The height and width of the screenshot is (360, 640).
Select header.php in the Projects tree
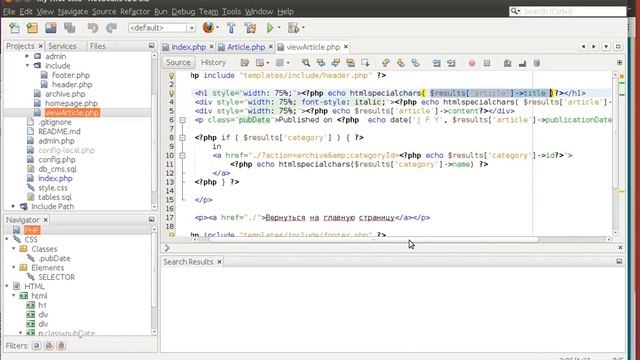72,84
